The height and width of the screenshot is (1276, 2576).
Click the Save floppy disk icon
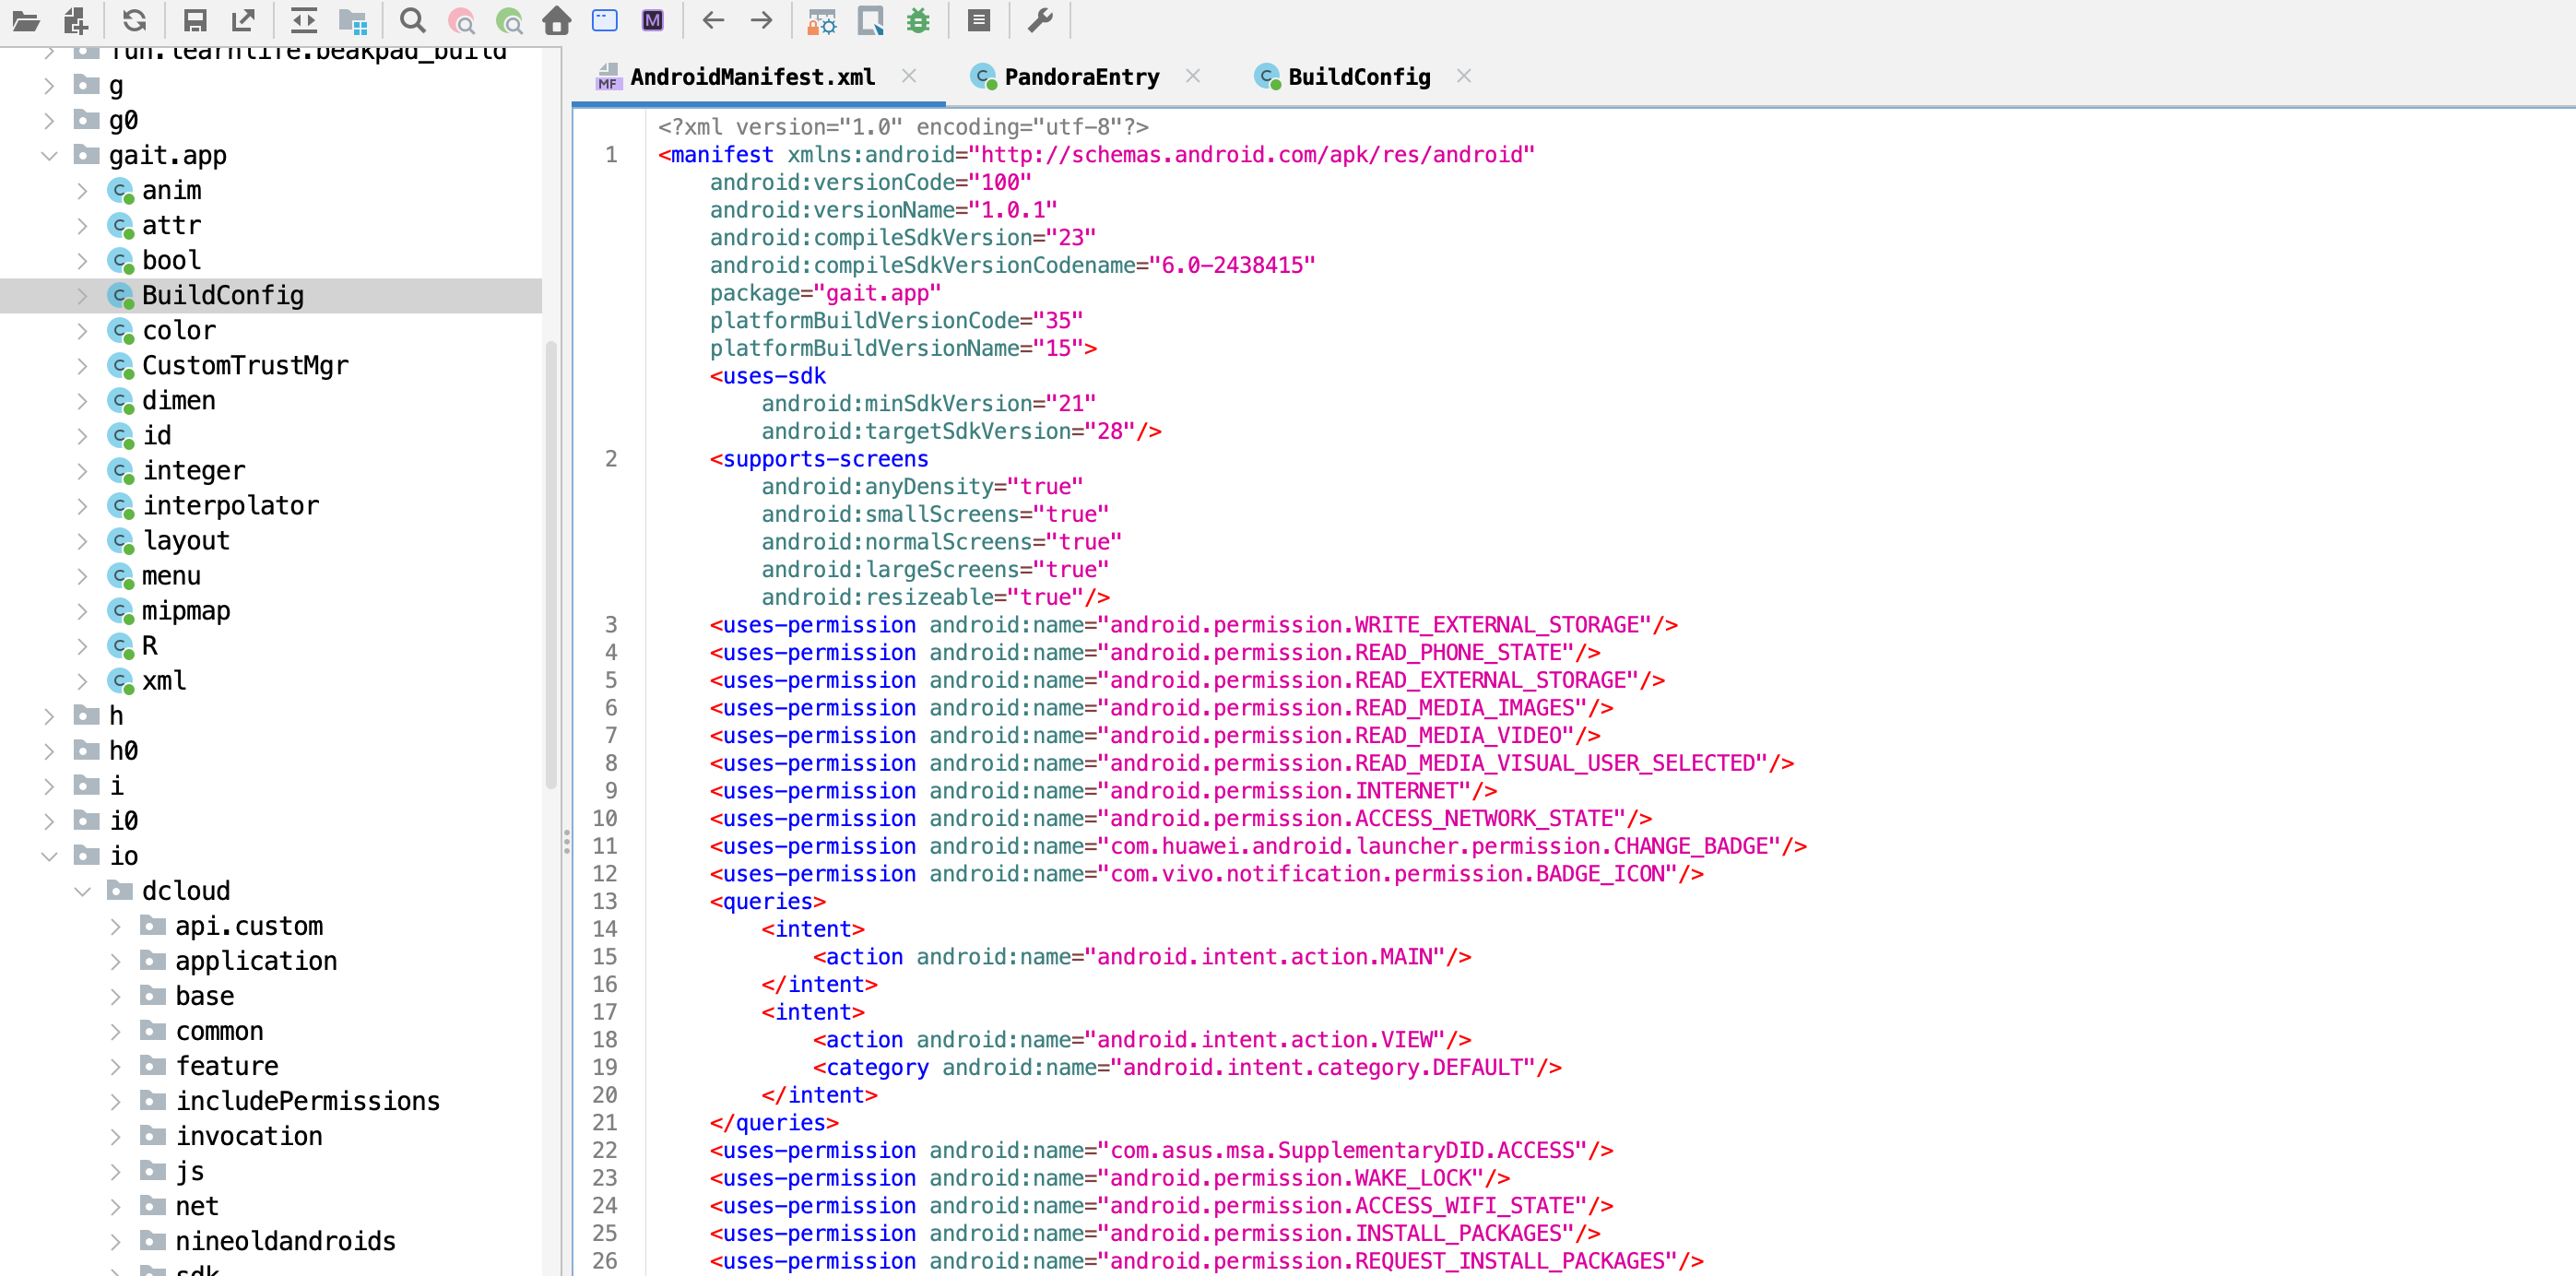click(195, 21)
